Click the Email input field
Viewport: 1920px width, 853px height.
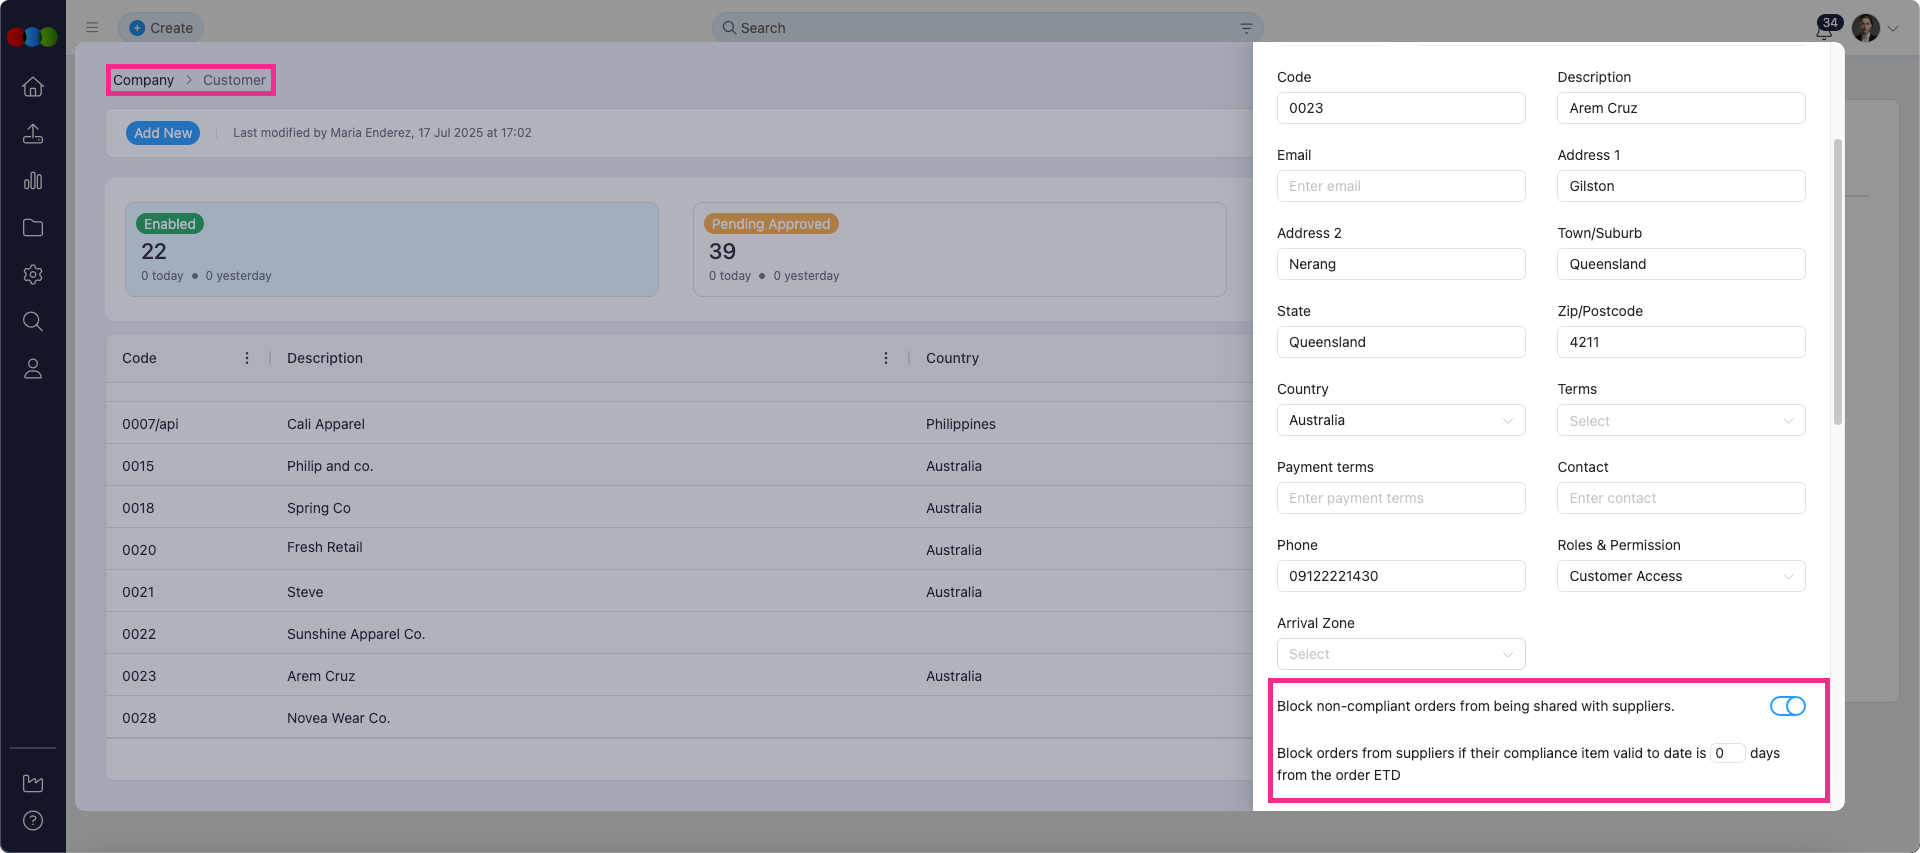point(1400,187)
